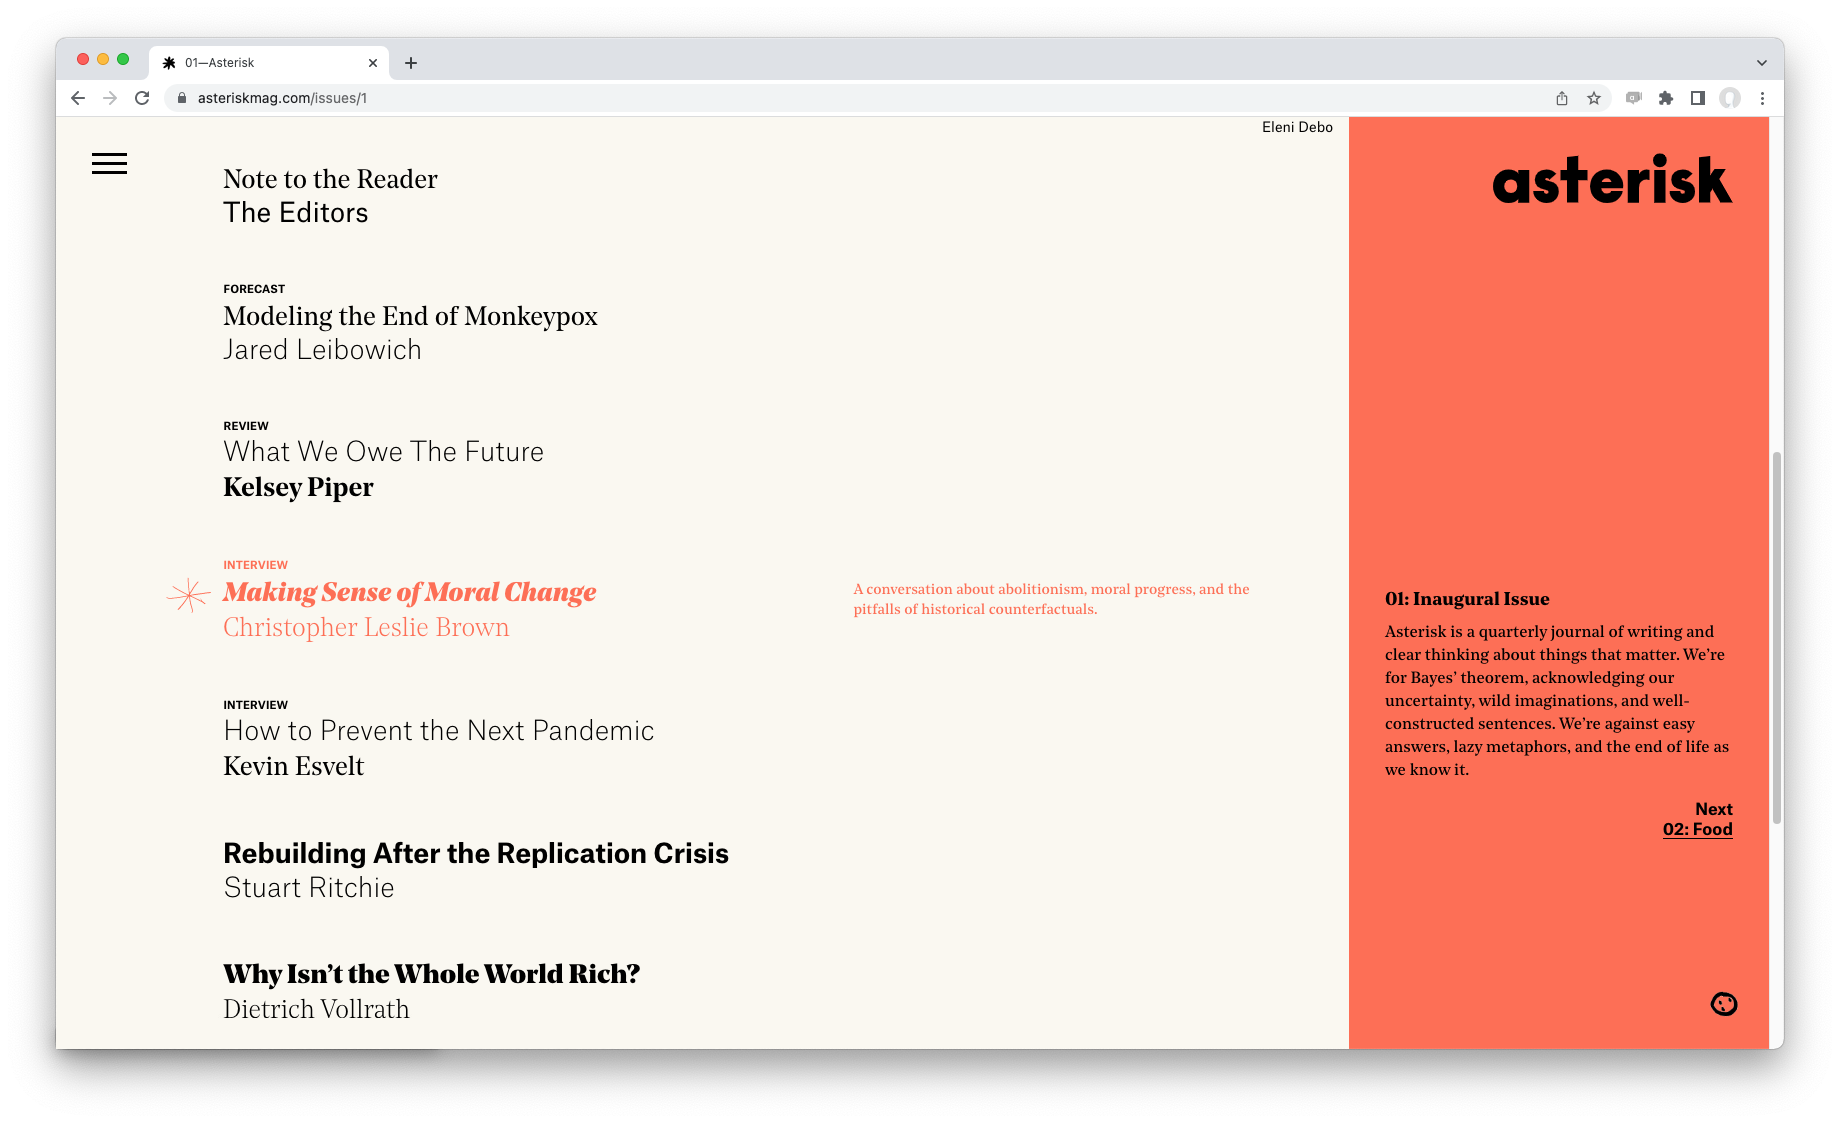Image resolution: width=1840 pixels, height=1123 pixels.
Task: Bookmark this page with the star
Action: 1594,98
